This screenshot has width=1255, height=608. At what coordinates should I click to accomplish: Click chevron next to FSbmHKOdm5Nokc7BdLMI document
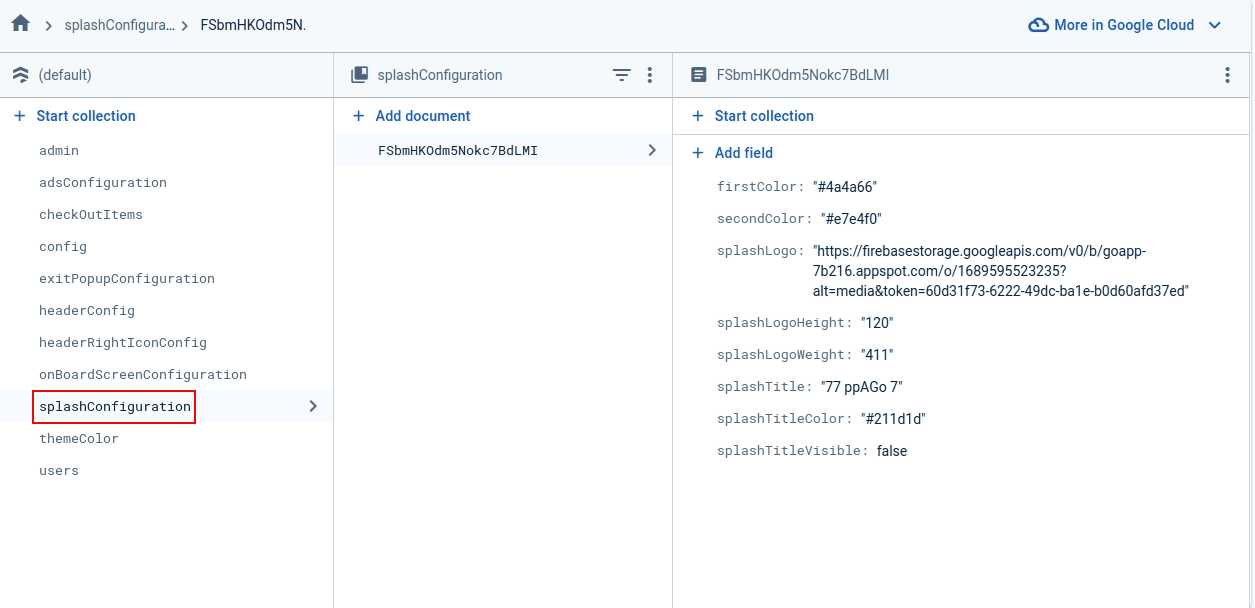coord(652,150)
